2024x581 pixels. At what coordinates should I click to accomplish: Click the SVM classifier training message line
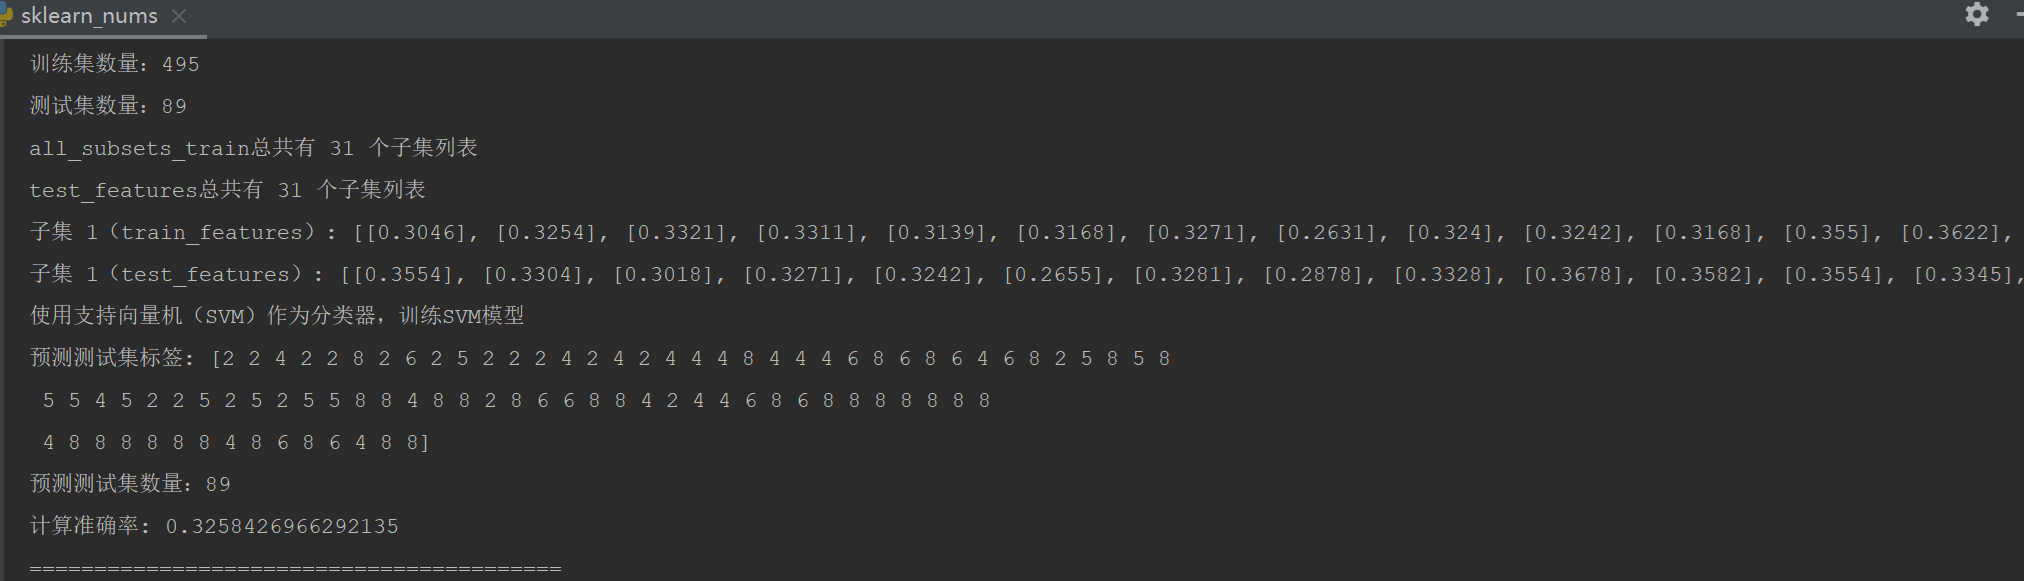pyautogui.click(x=277, y=316)
